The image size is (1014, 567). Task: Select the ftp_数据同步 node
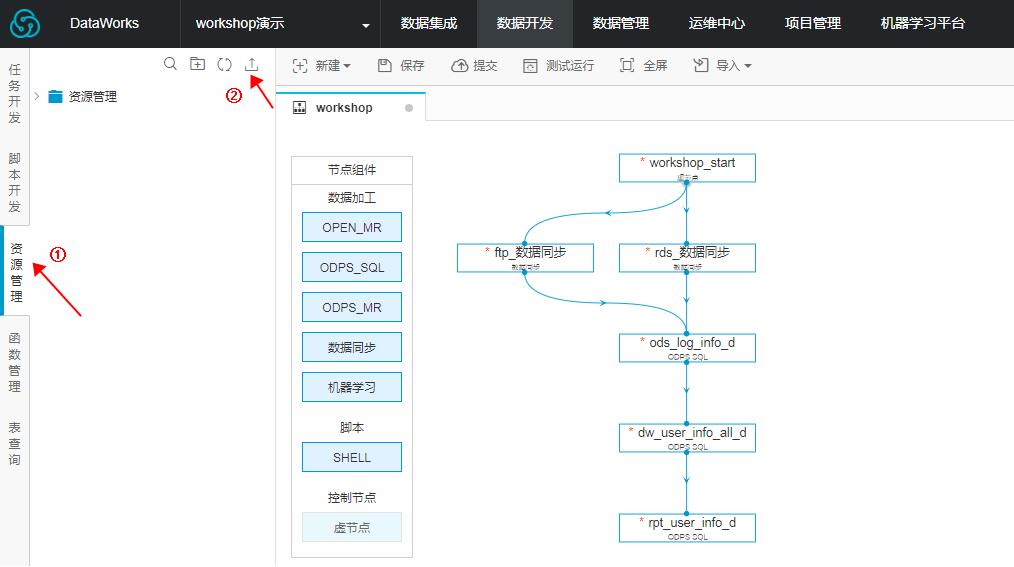525,258
